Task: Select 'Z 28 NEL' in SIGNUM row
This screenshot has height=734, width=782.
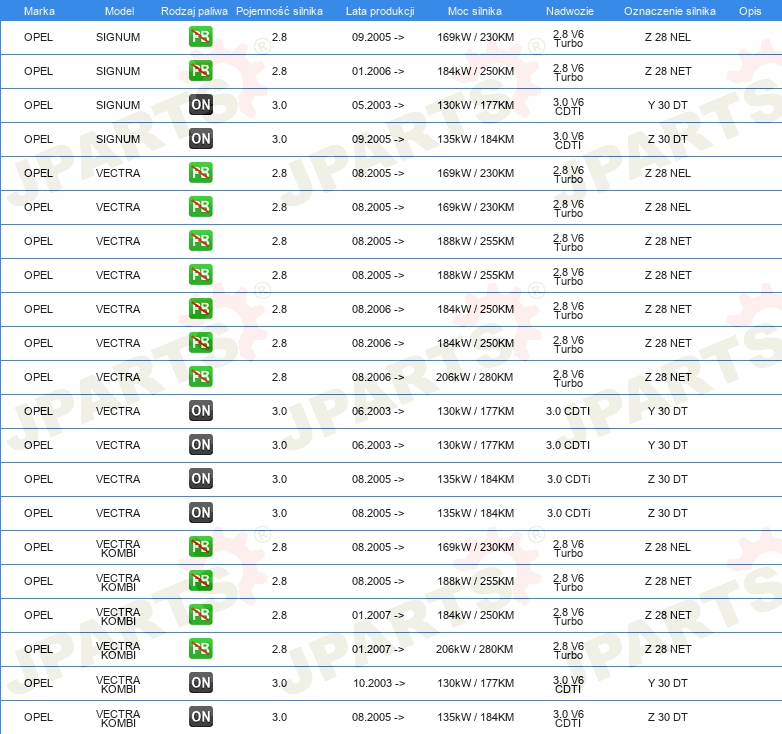Action: tap(668, 37)
